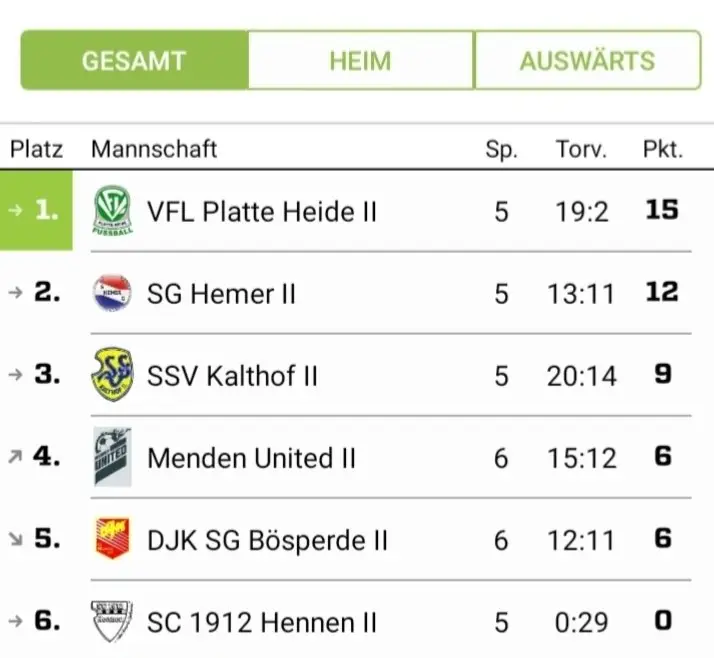Click the SG Hemer II club logo

(112, 293)
